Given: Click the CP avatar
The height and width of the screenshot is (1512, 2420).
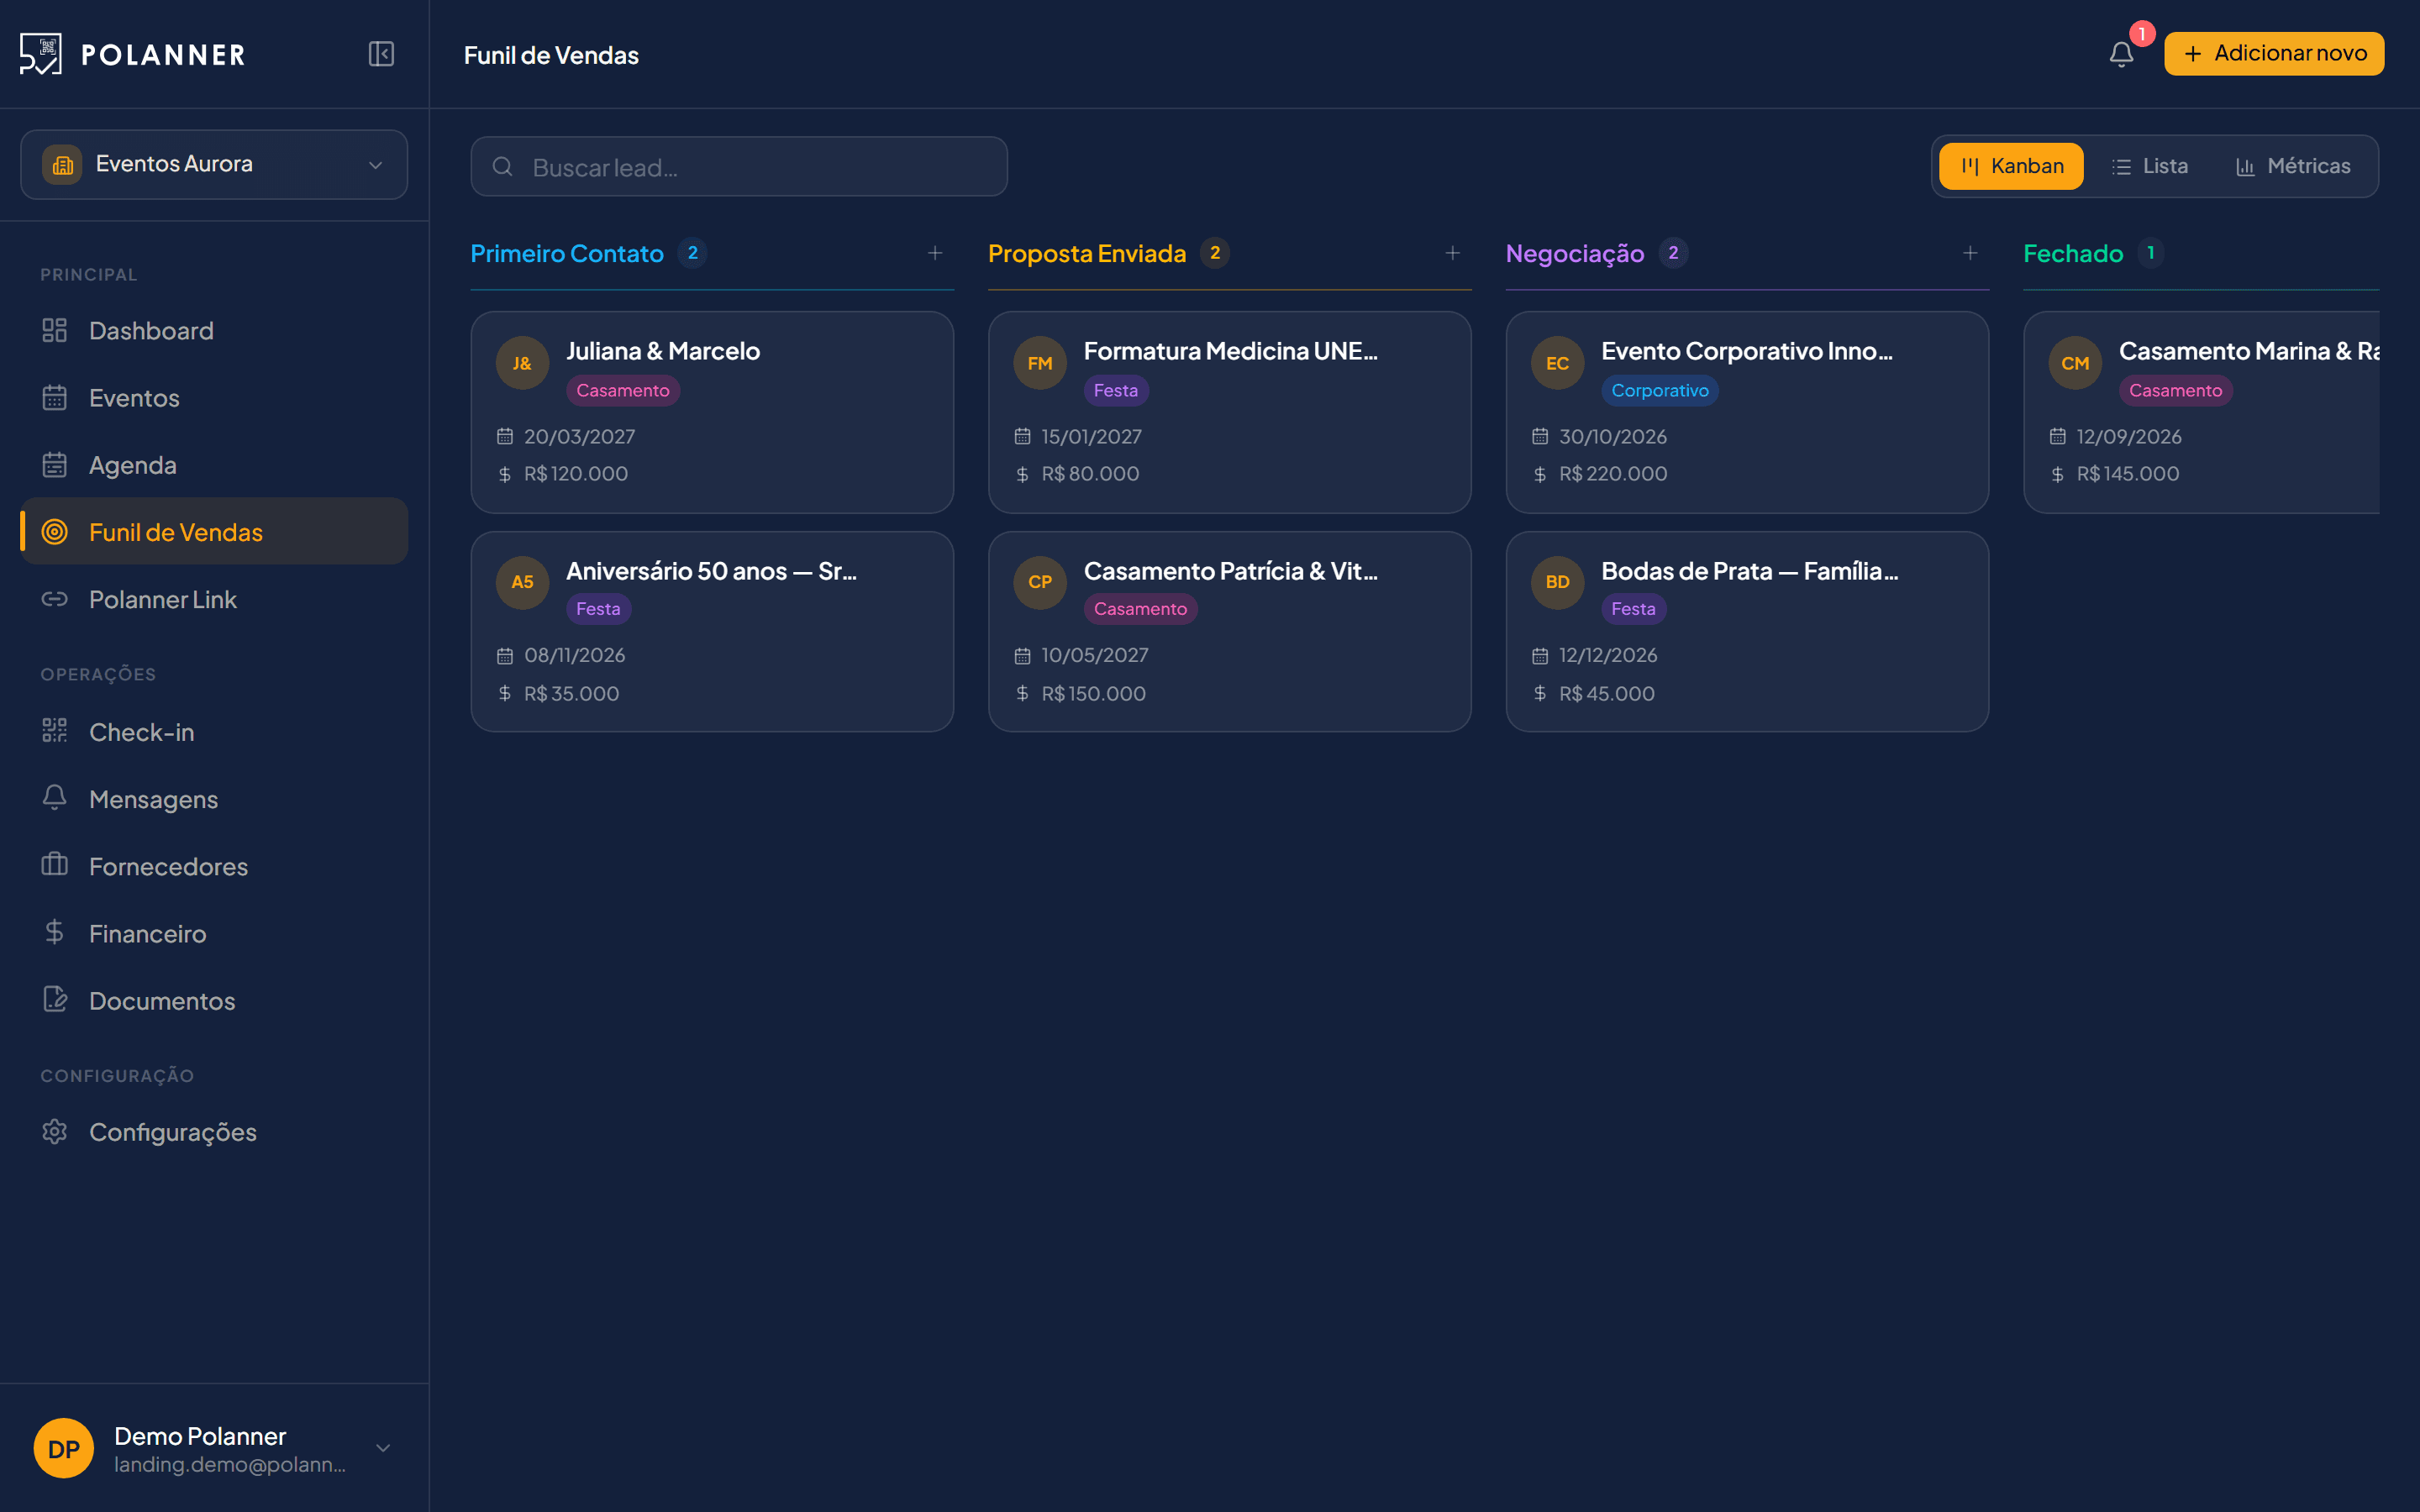Looking at the screenshot, I should [x=1040, y=582].
